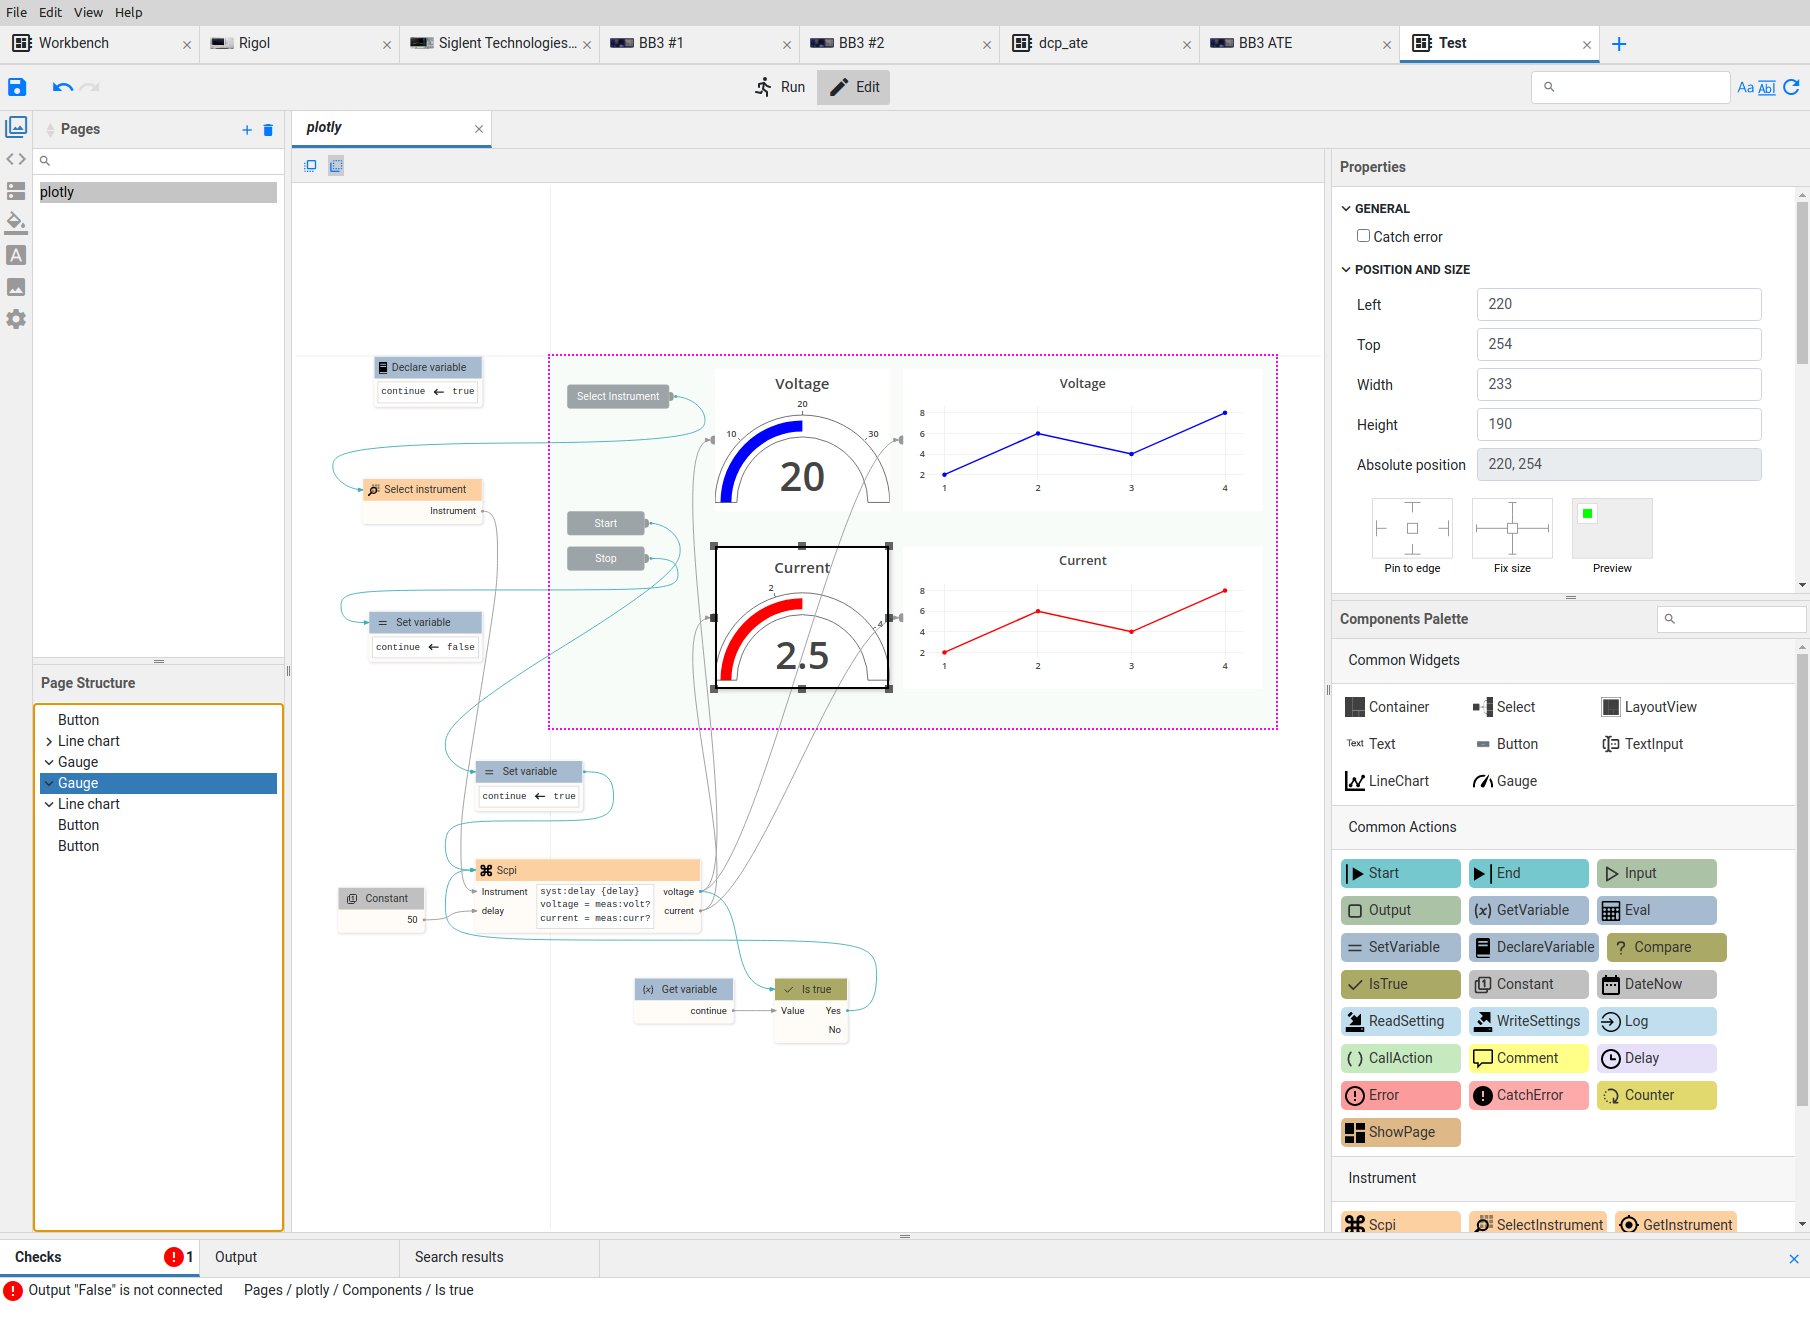The width and height of the screenshot is (1810, 1337).
Task: Click the refresh icon near search
Action: pos(1791,88)
